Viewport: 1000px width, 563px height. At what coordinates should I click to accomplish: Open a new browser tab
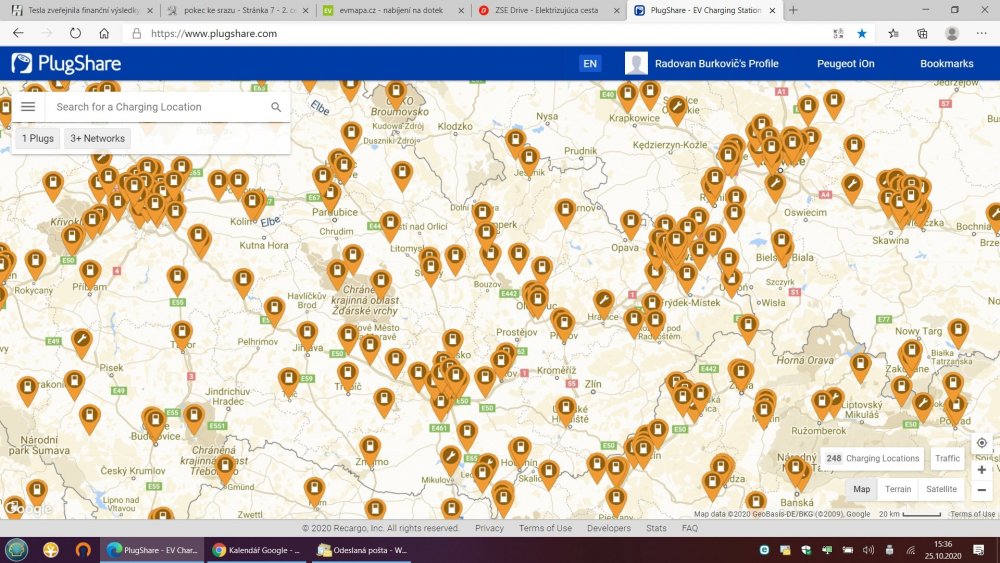[793, 10]
